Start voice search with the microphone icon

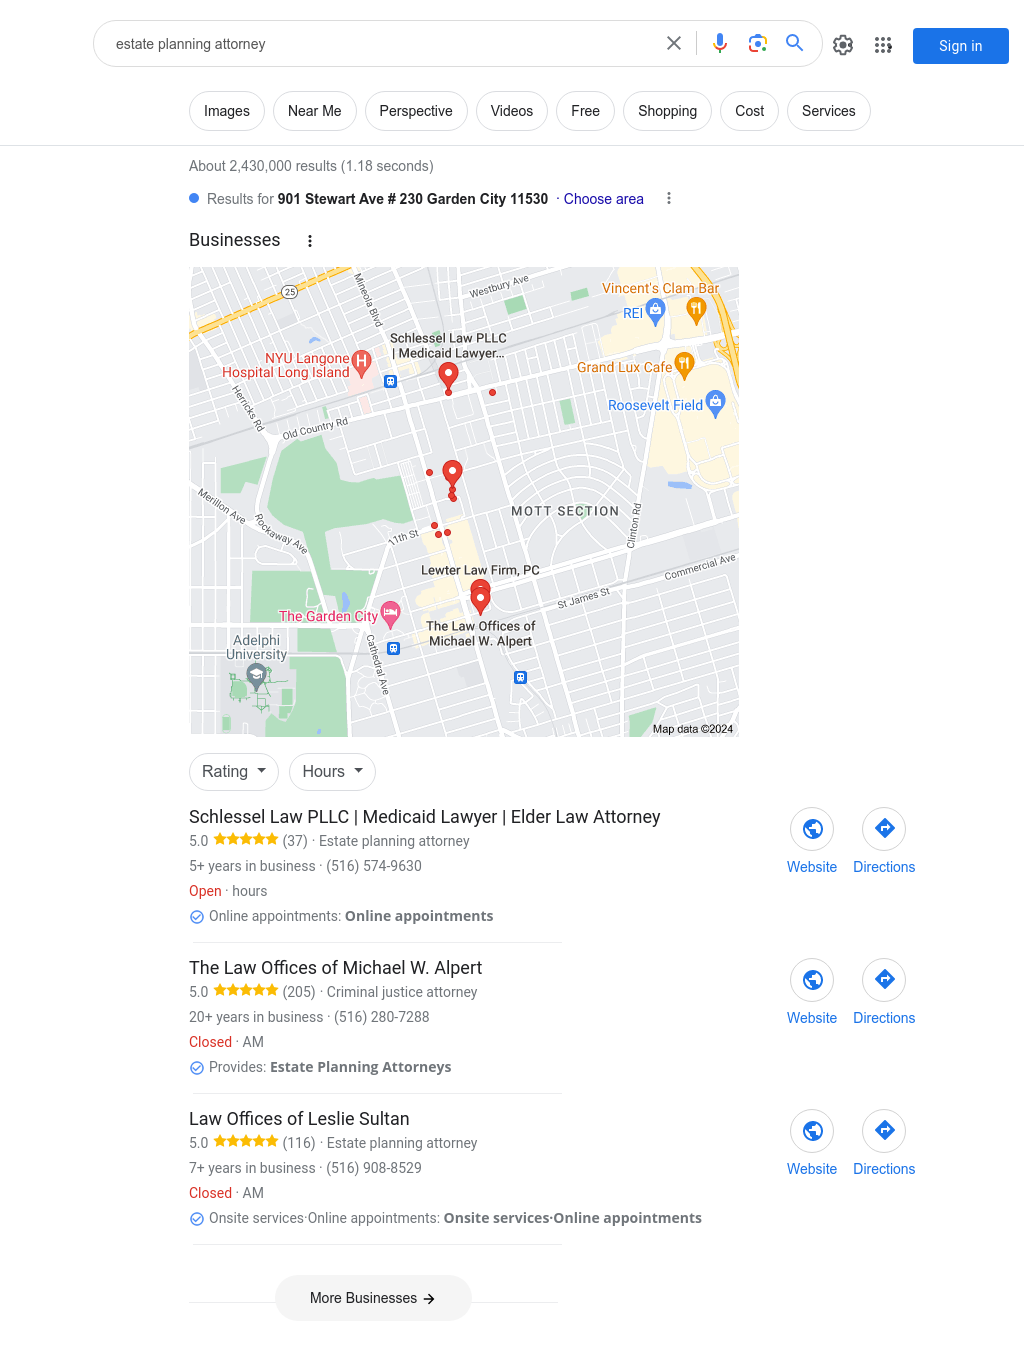720,43
